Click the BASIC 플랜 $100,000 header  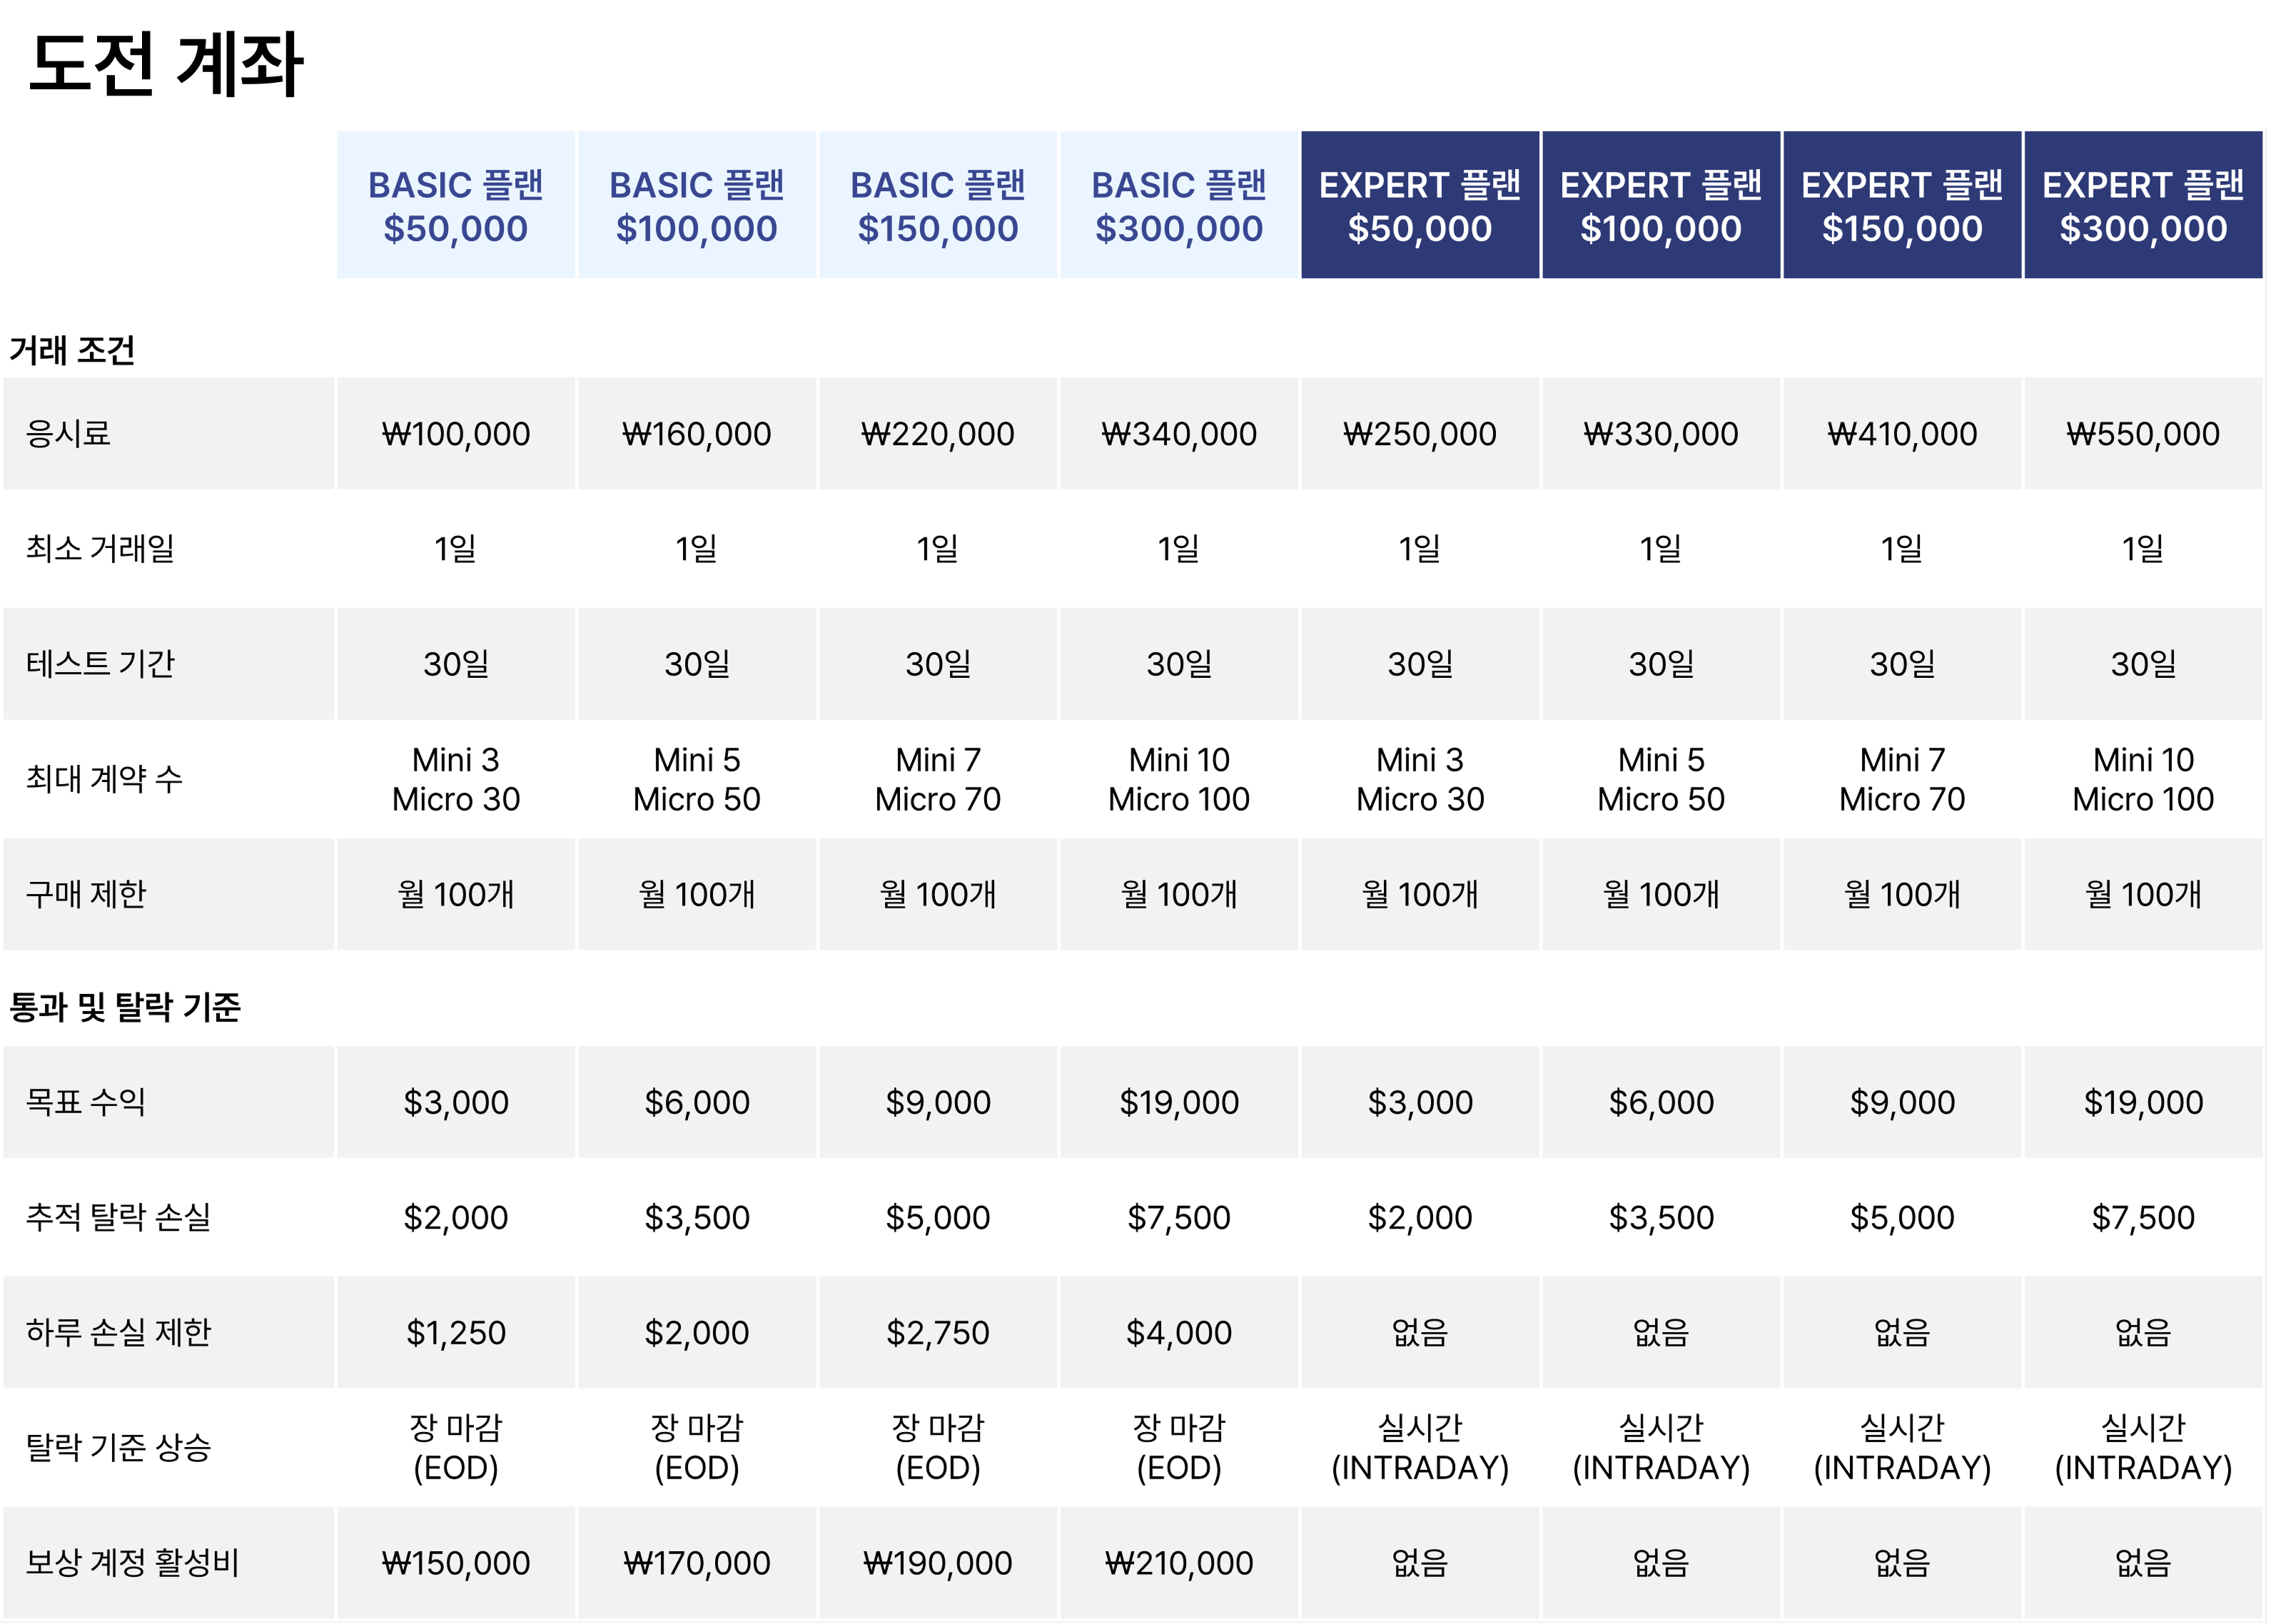[x=697, y=206]
